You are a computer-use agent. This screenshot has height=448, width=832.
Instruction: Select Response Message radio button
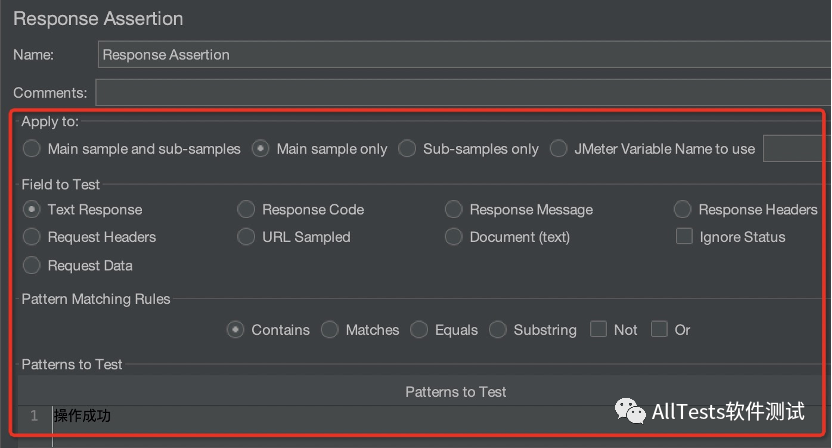454,210
